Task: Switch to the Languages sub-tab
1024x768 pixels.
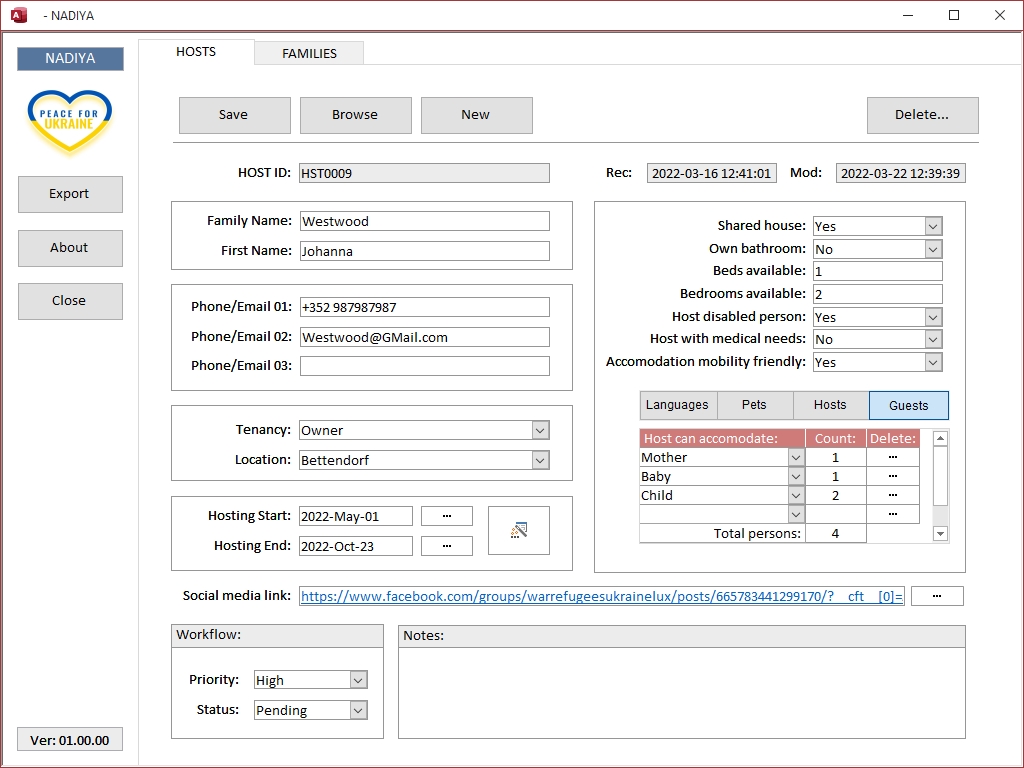Action: [x=678, y=405]
